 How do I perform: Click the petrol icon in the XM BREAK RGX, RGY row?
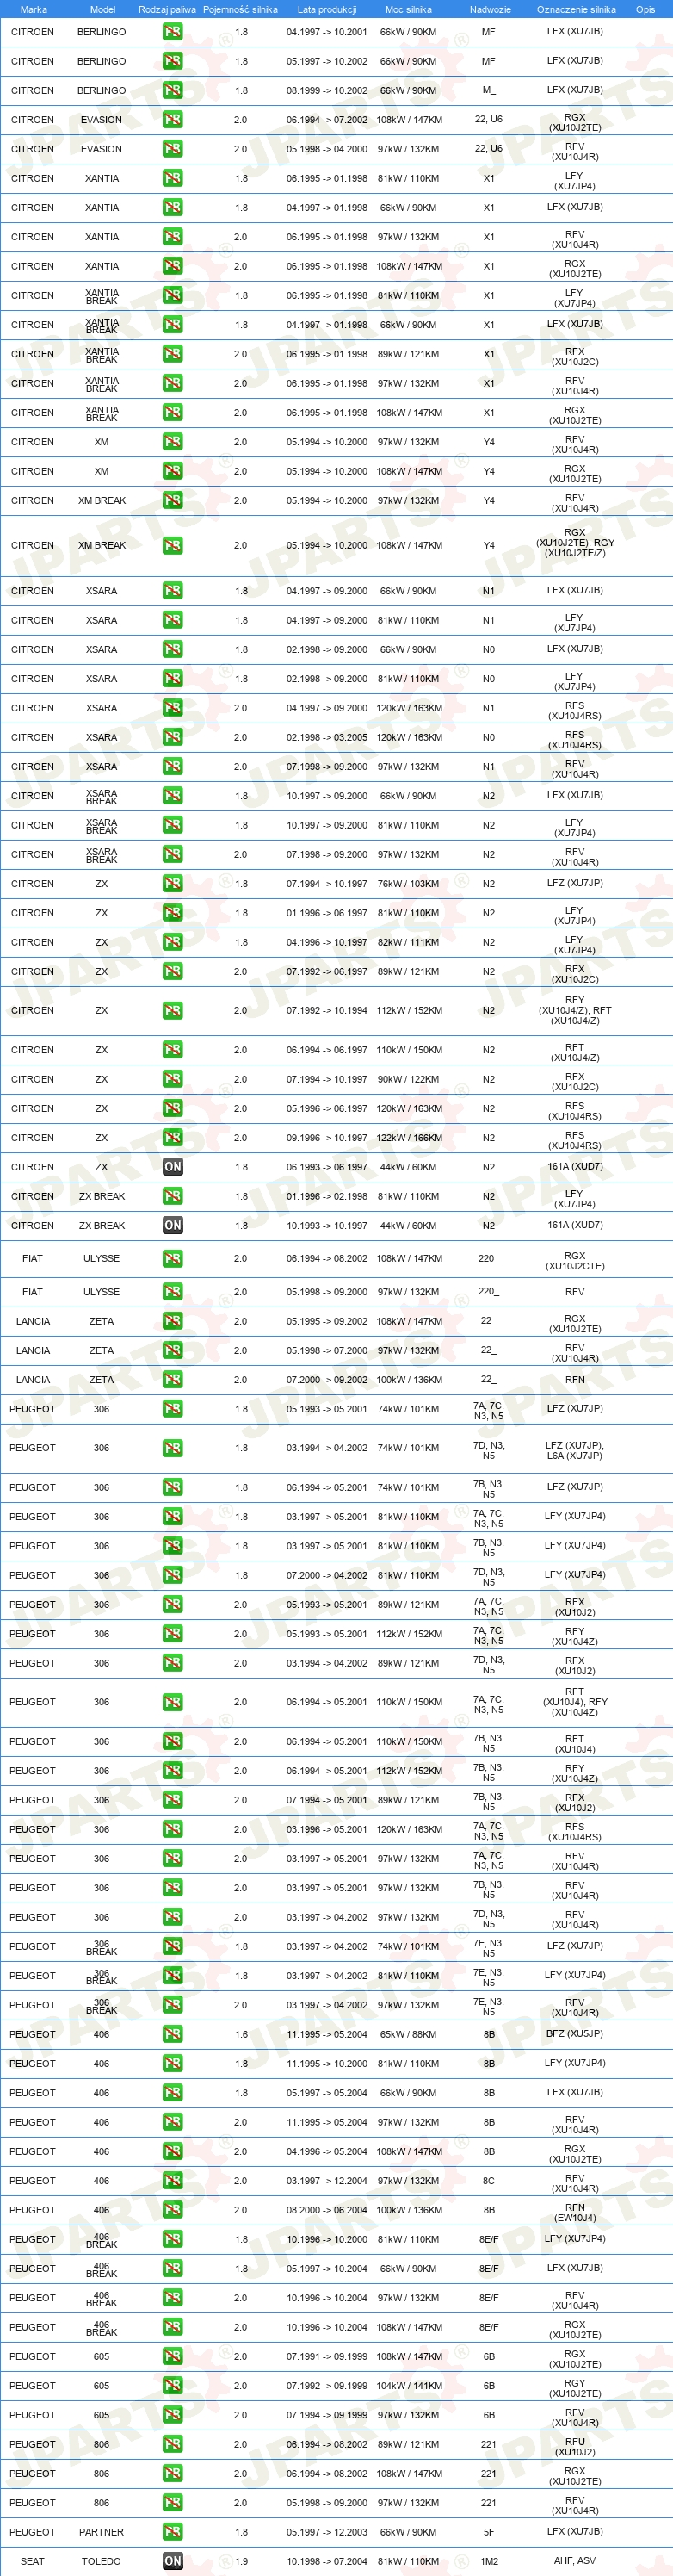(x=173, y=545)
